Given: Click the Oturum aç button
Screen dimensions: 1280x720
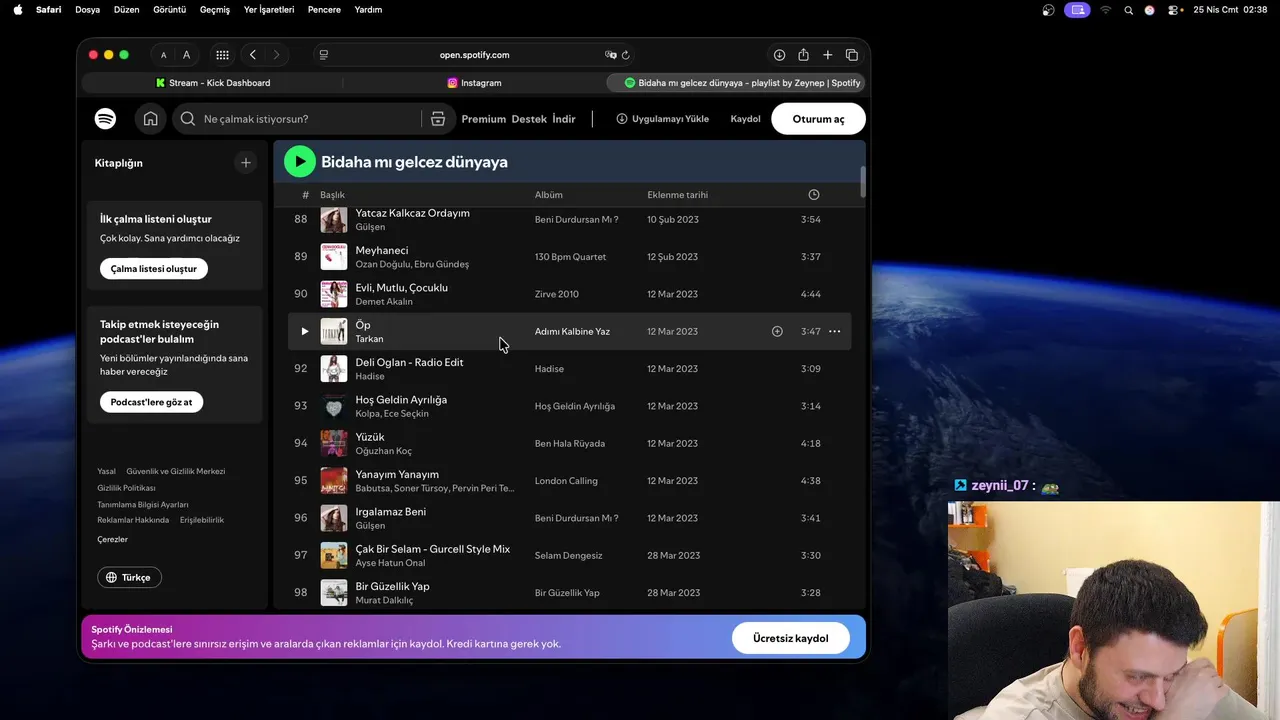Looking at the screenshot, I should [818, 119].
